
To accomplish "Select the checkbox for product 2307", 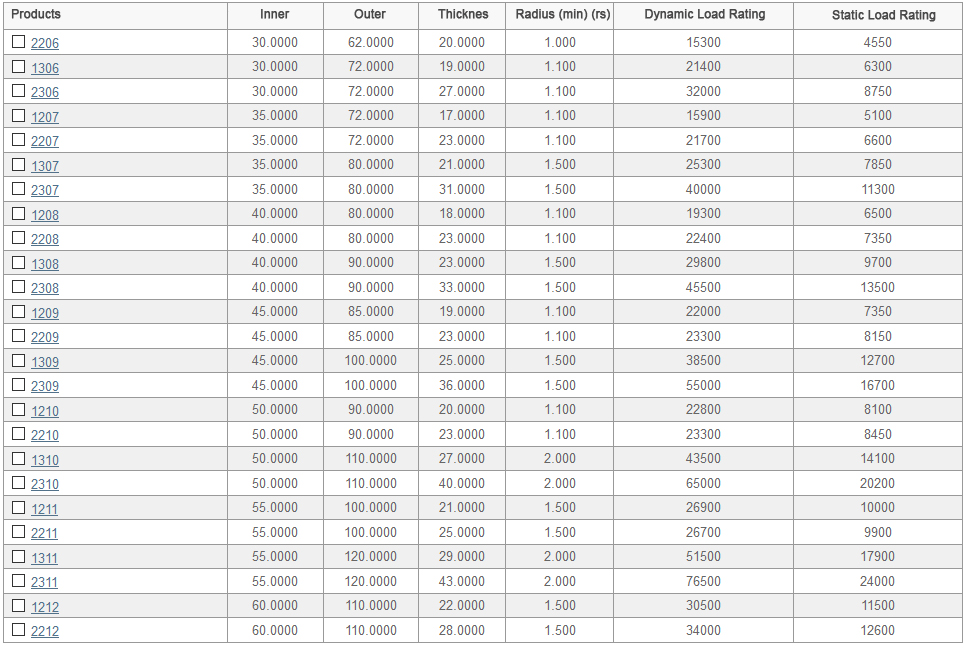I will pos(18,189).
